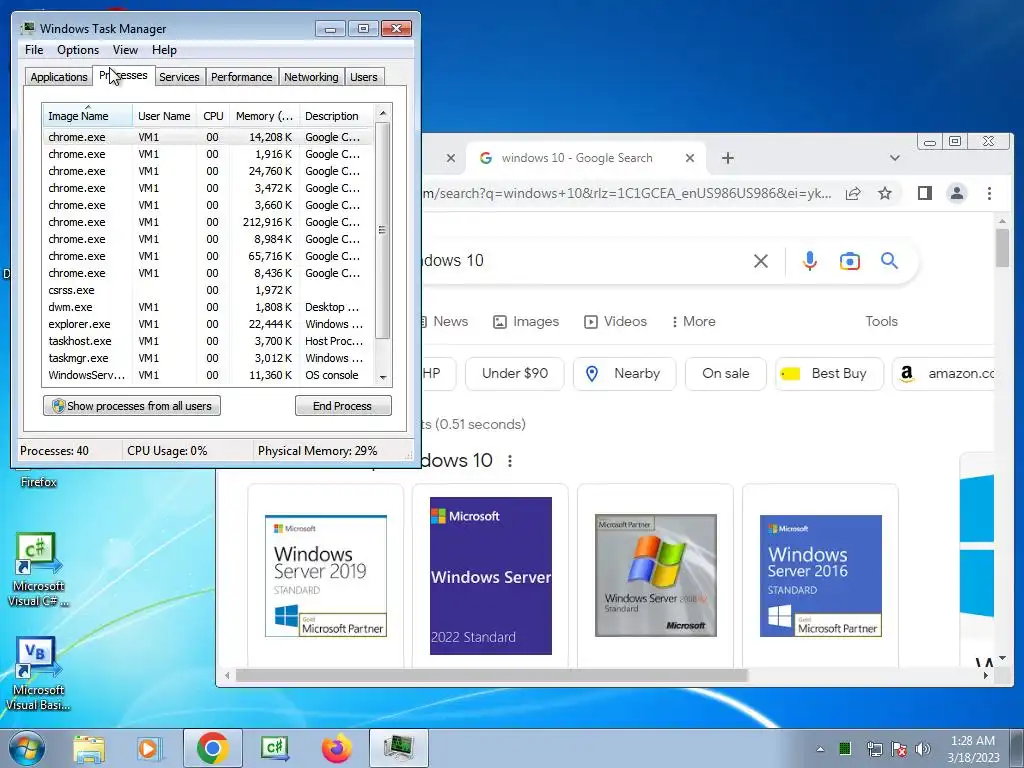1024x768 pixels.
Task: Open Task Manager Help menu
Action: pyautogui.click(x=164, y=50)
